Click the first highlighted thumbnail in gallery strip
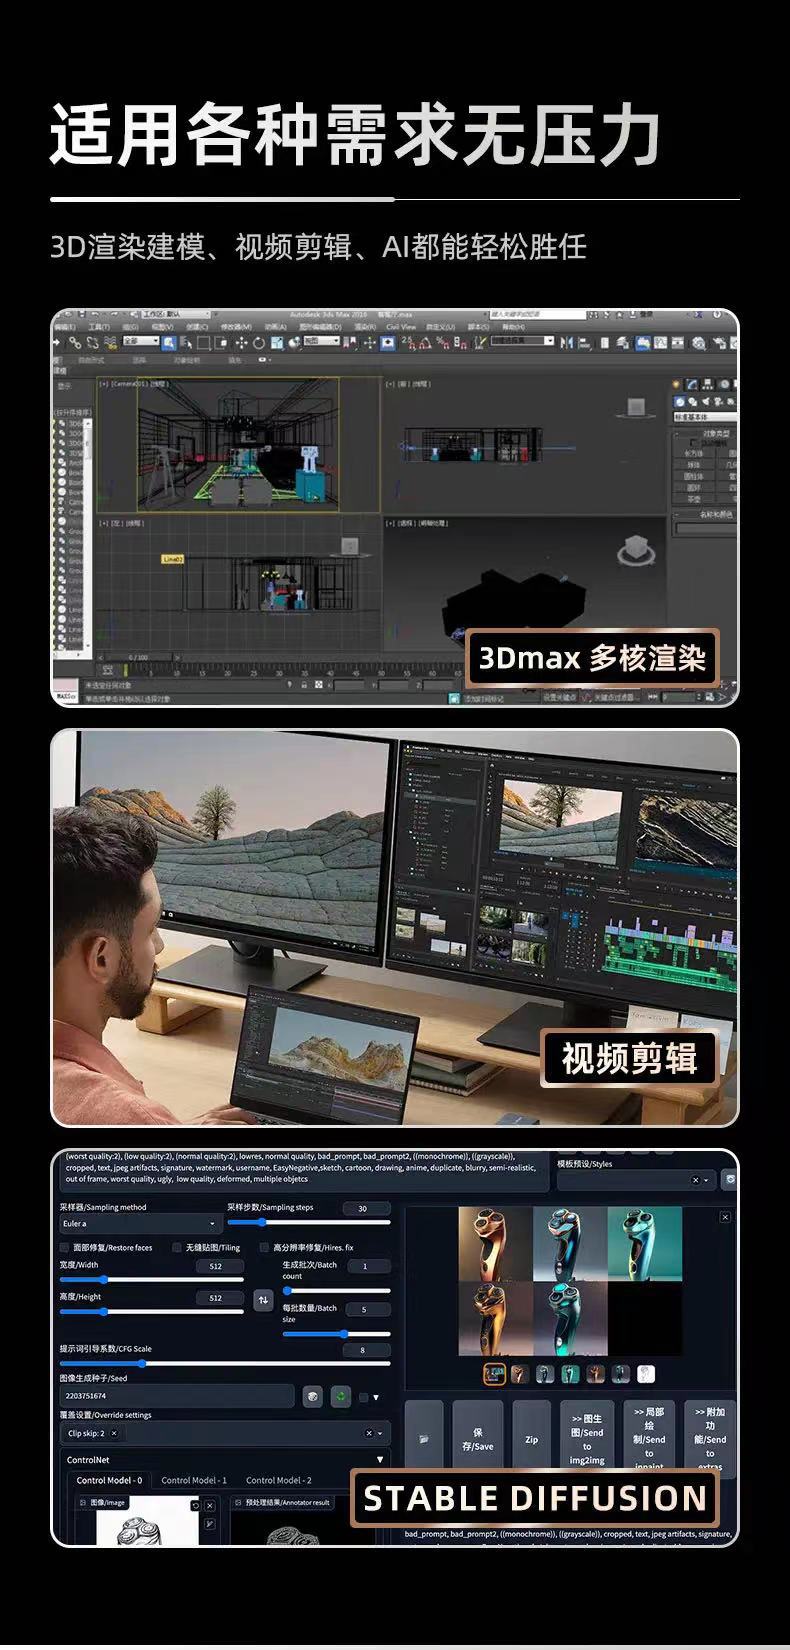This screenshot has width=790, height=1650. click(495, 1374)
